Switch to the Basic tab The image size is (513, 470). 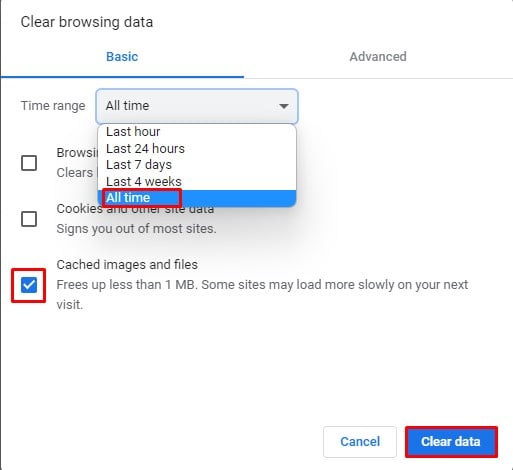coord(122,57)
